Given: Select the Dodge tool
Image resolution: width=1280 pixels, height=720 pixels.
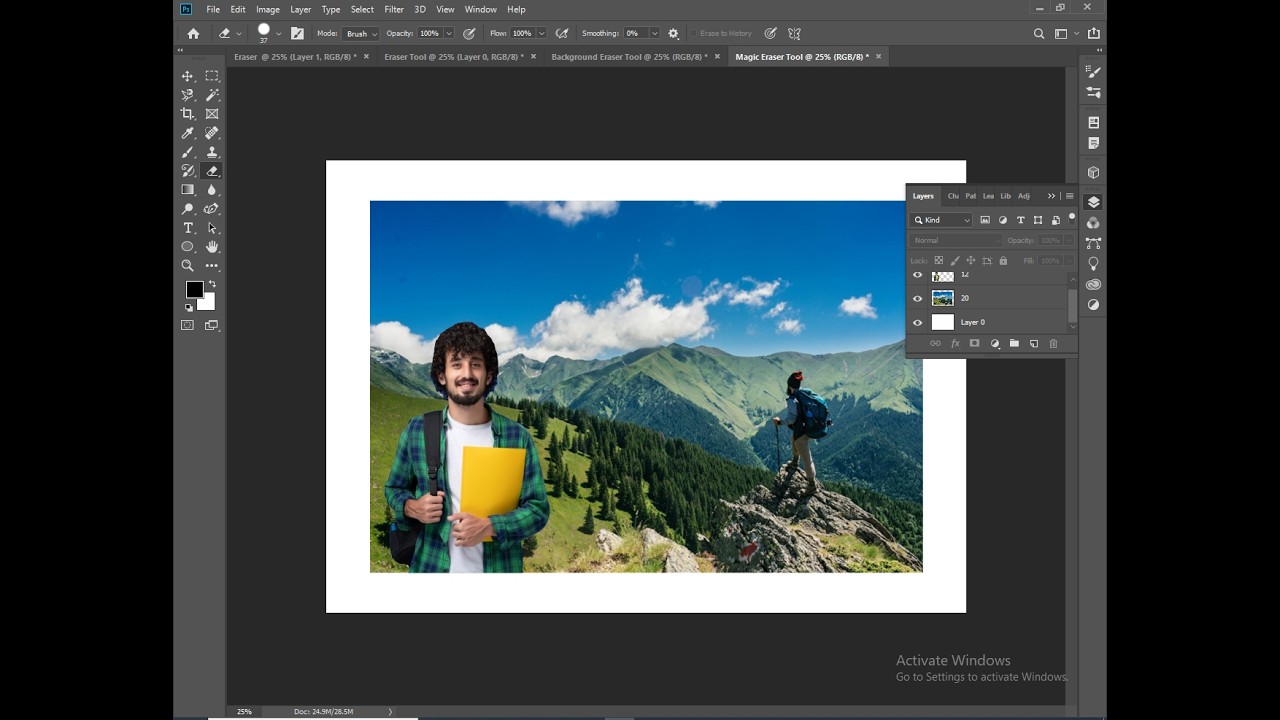Looking at the screenshot, I should (x=187, y=209).
